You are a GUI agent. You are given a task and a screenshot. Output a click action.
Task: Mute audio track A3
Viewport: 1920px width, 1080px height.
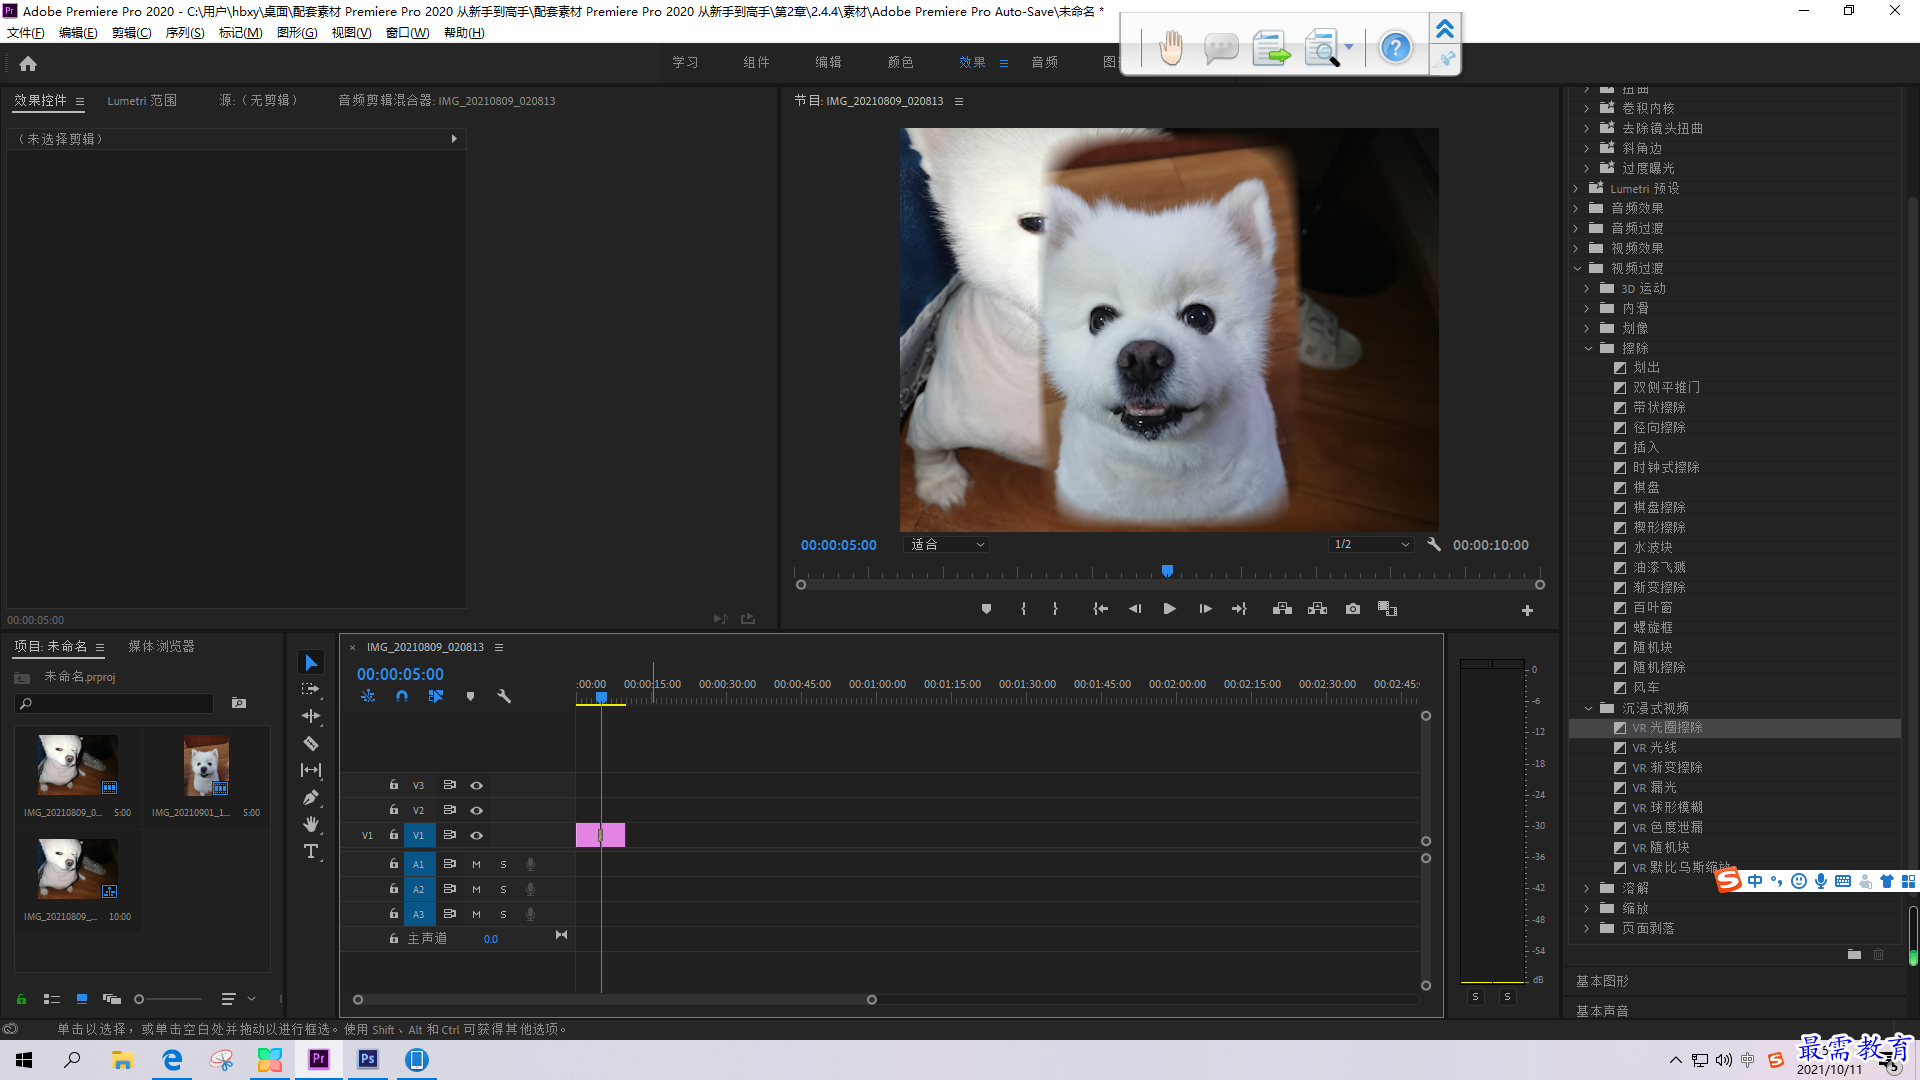[x=477, y=914]
